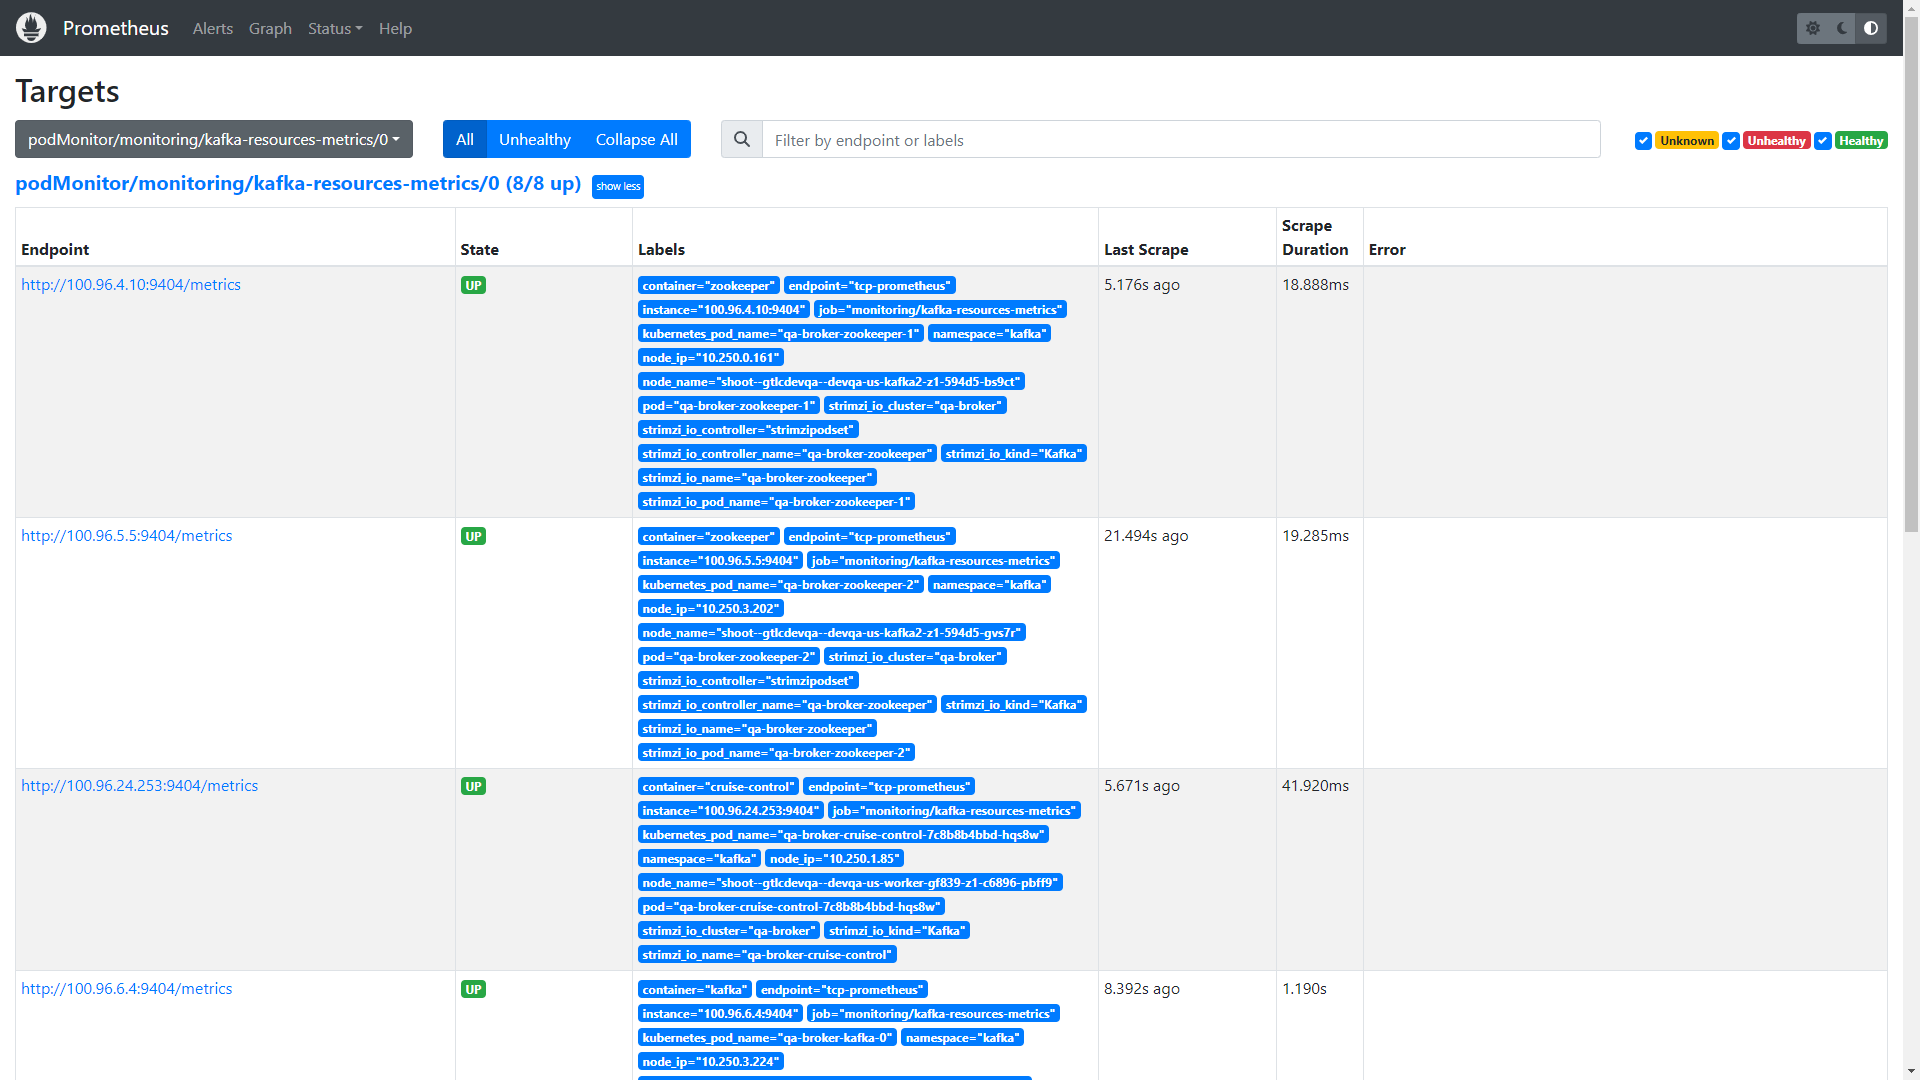This screenshot has height=1080, width=1920.
Task: Switch to light theme sun icon
Action: pos(1813,28)
